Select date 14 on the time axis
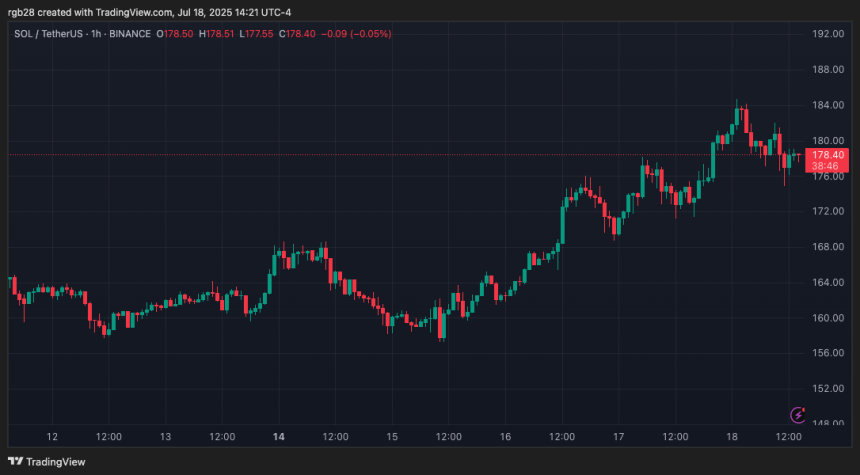Viewport: 860px width, 475px height. pos(279,437)
